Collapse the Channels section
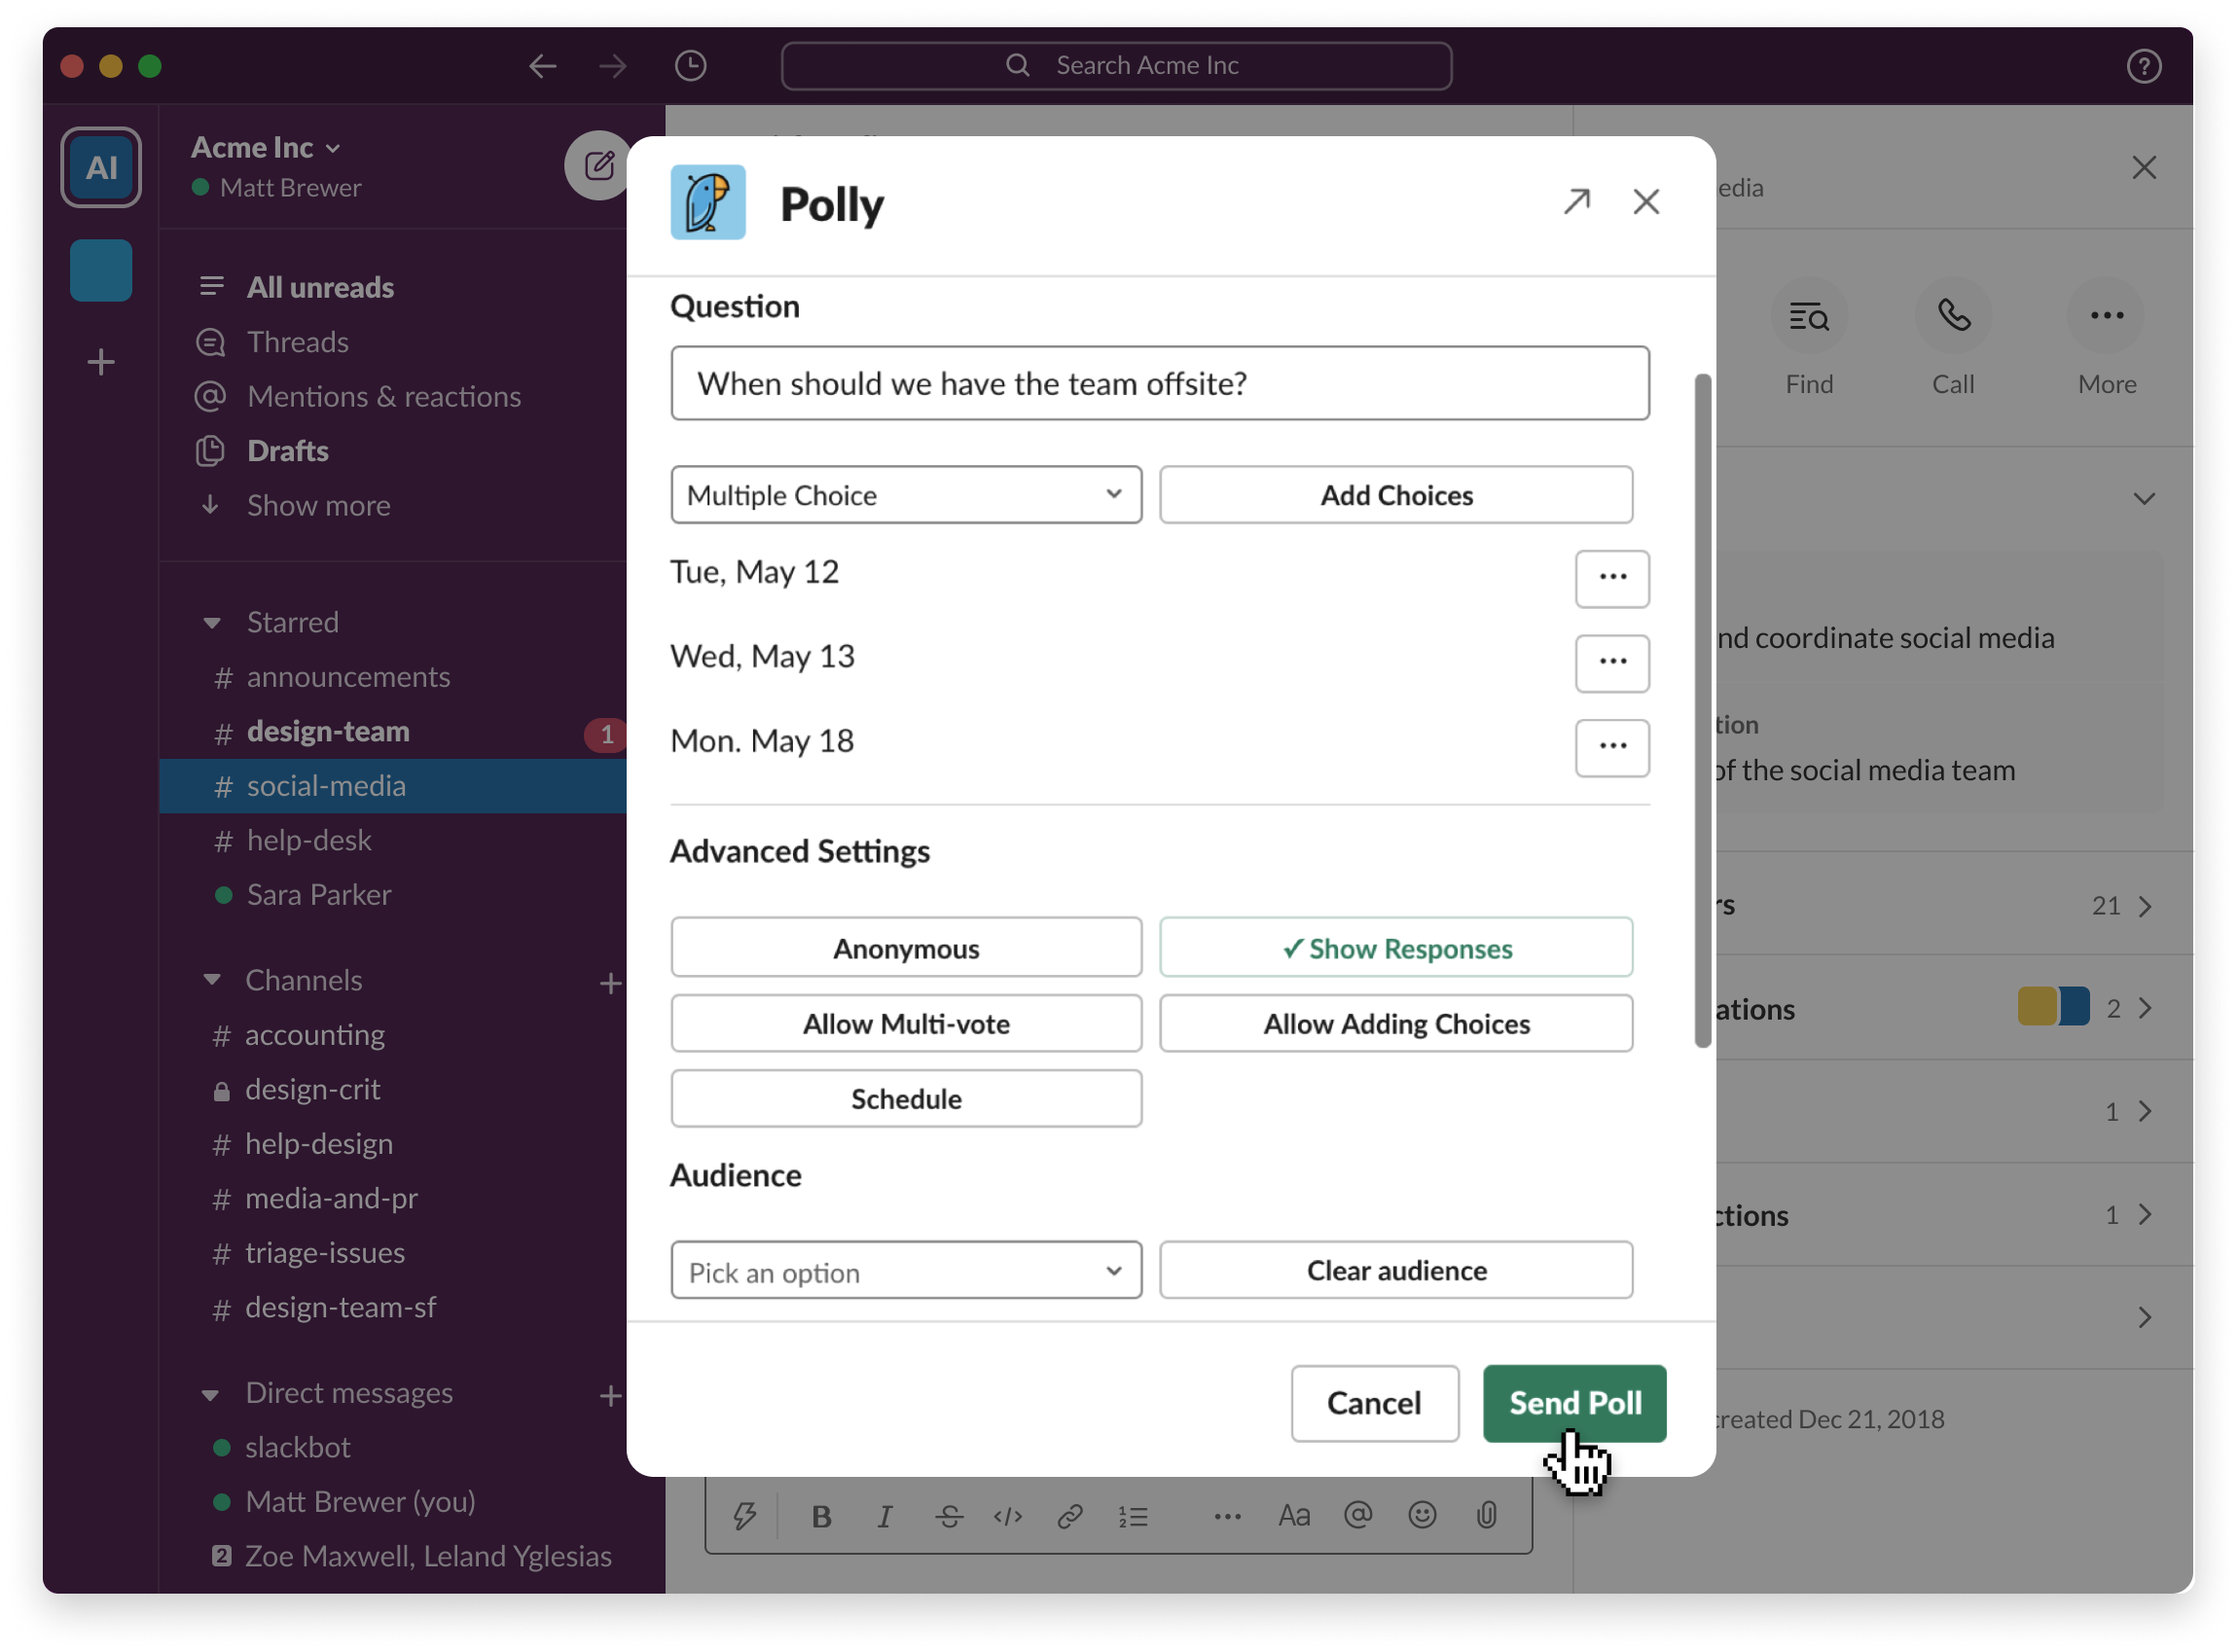Viewport: 2238px width, 1652px height. coord(211,980)
